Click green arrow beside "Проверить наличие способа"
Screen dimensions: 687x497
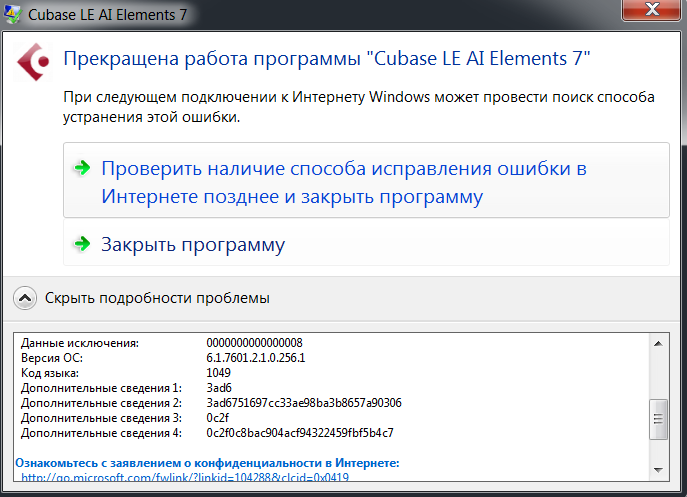[82, 168]
